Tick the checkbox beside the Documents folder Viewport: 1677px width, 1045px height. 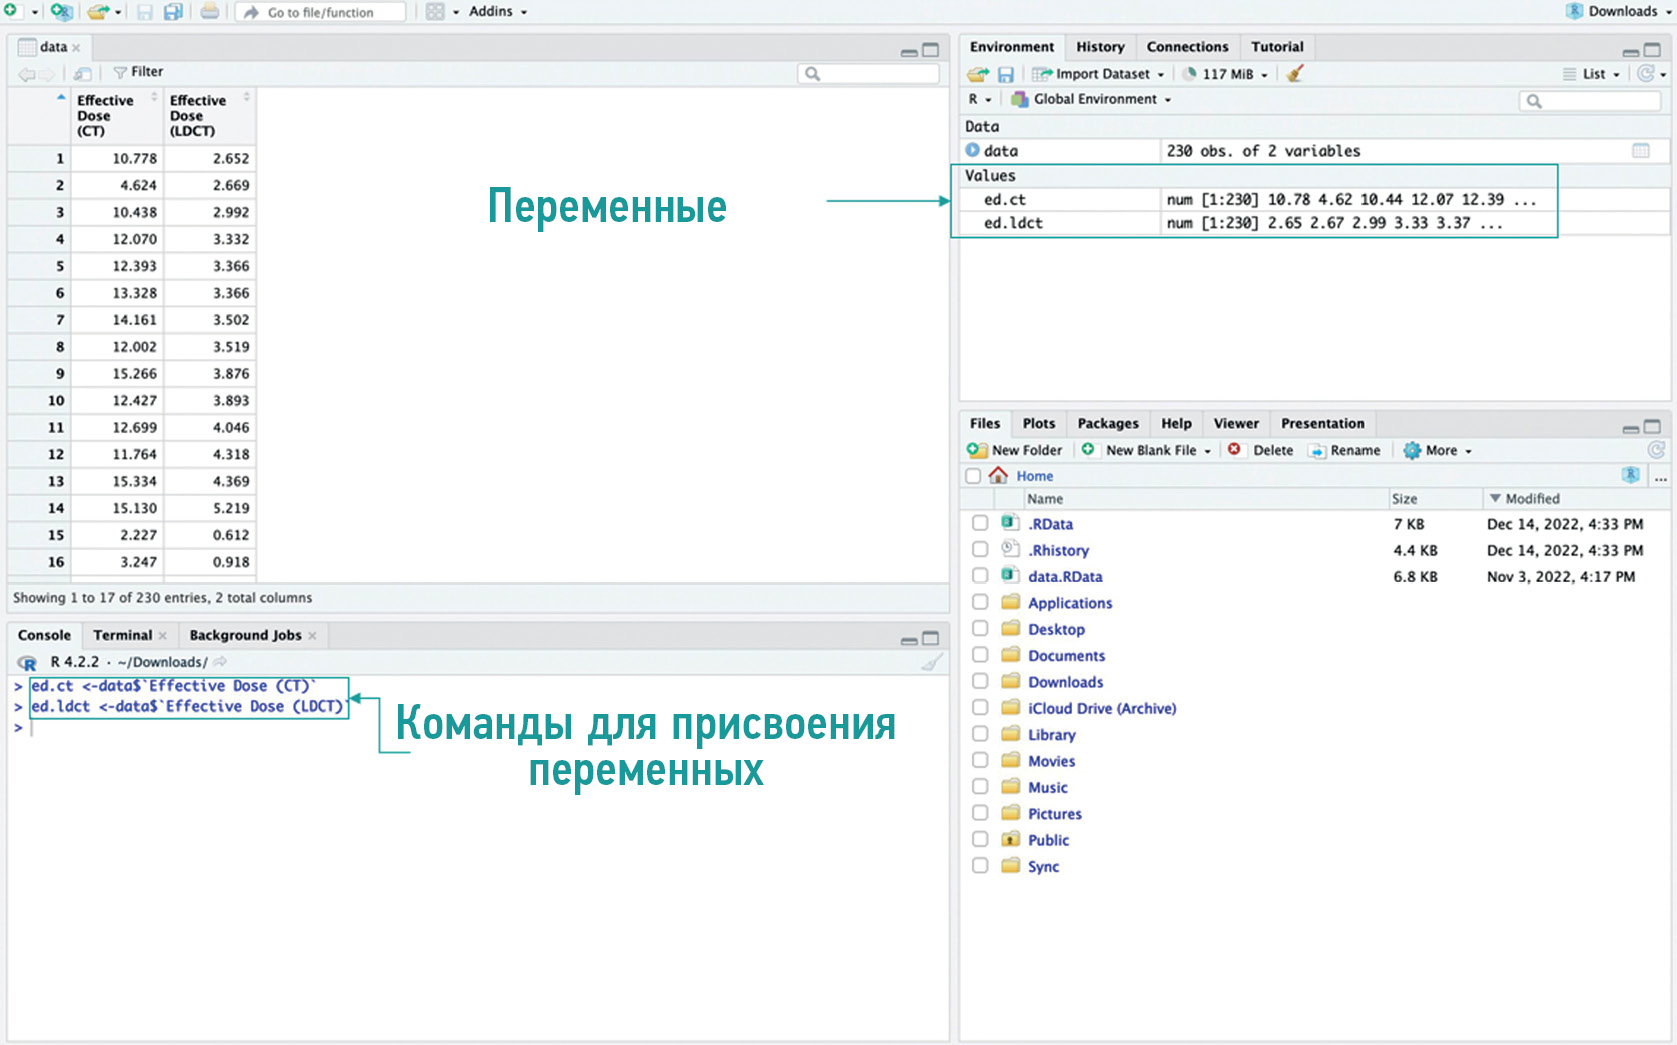pos(980,655)
